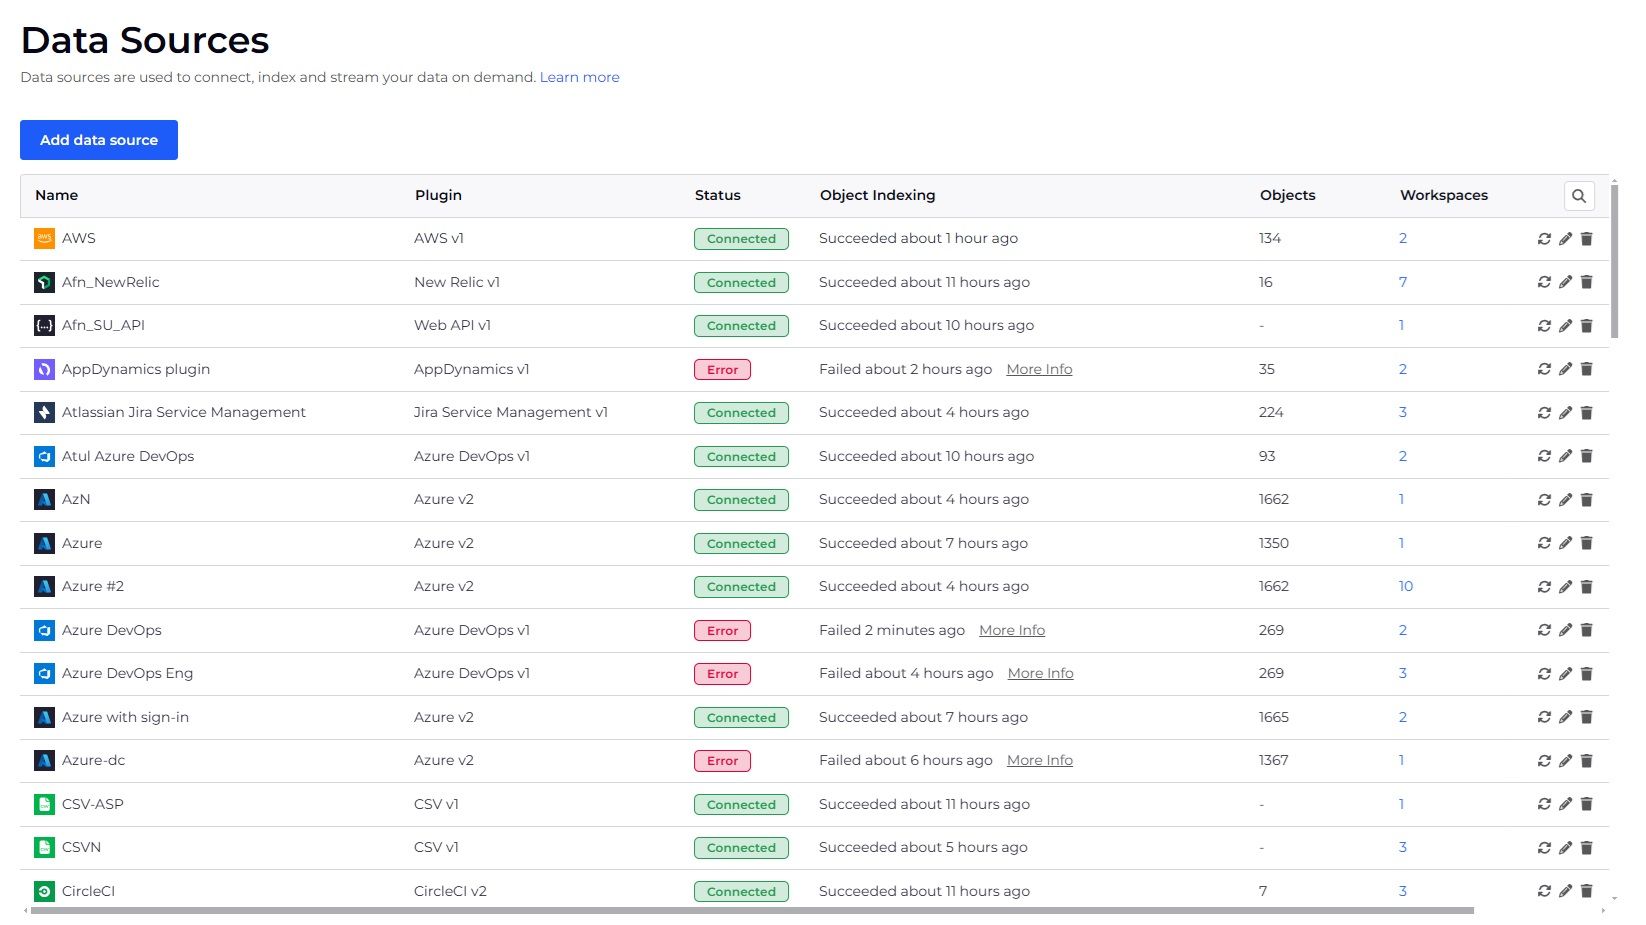The height and width of the screenshot is (925, 1646).
Task: Select the Afn_SU_API row name
Action: pyautogui.click(x=103, y=325)
